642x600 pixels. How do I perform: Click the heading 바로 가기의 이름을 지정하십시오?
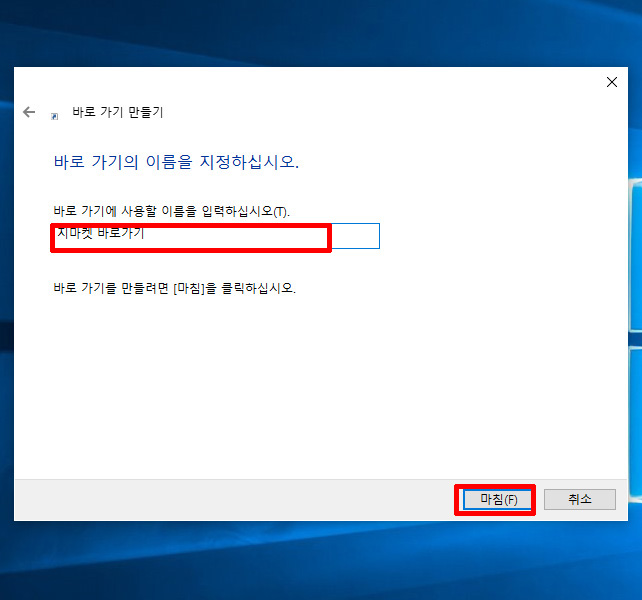coord(176,162)
